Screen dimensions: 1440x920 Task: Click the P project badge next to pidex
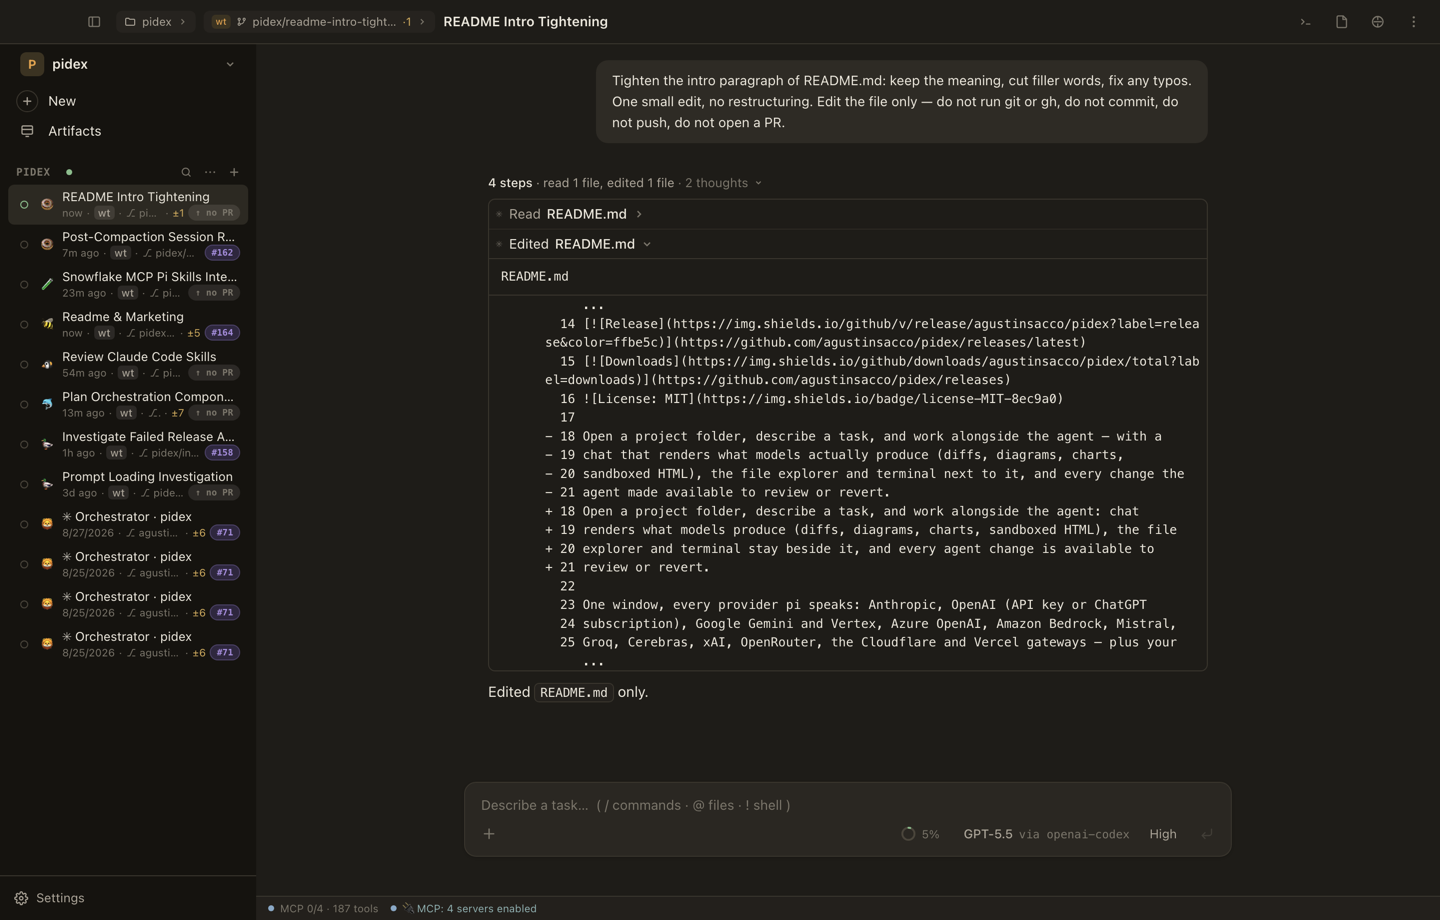32,64
